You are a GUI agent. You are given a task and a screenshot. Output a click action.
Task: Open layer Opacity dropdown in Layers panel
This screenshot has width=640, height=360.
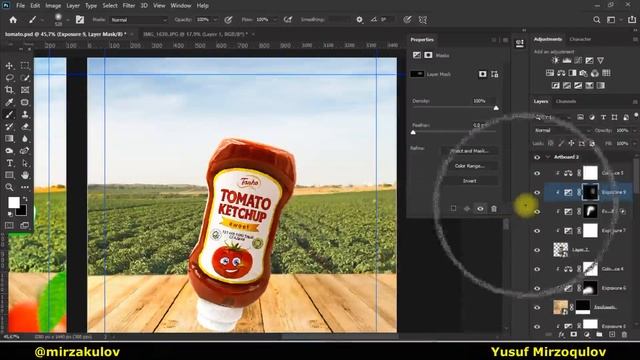634,130
